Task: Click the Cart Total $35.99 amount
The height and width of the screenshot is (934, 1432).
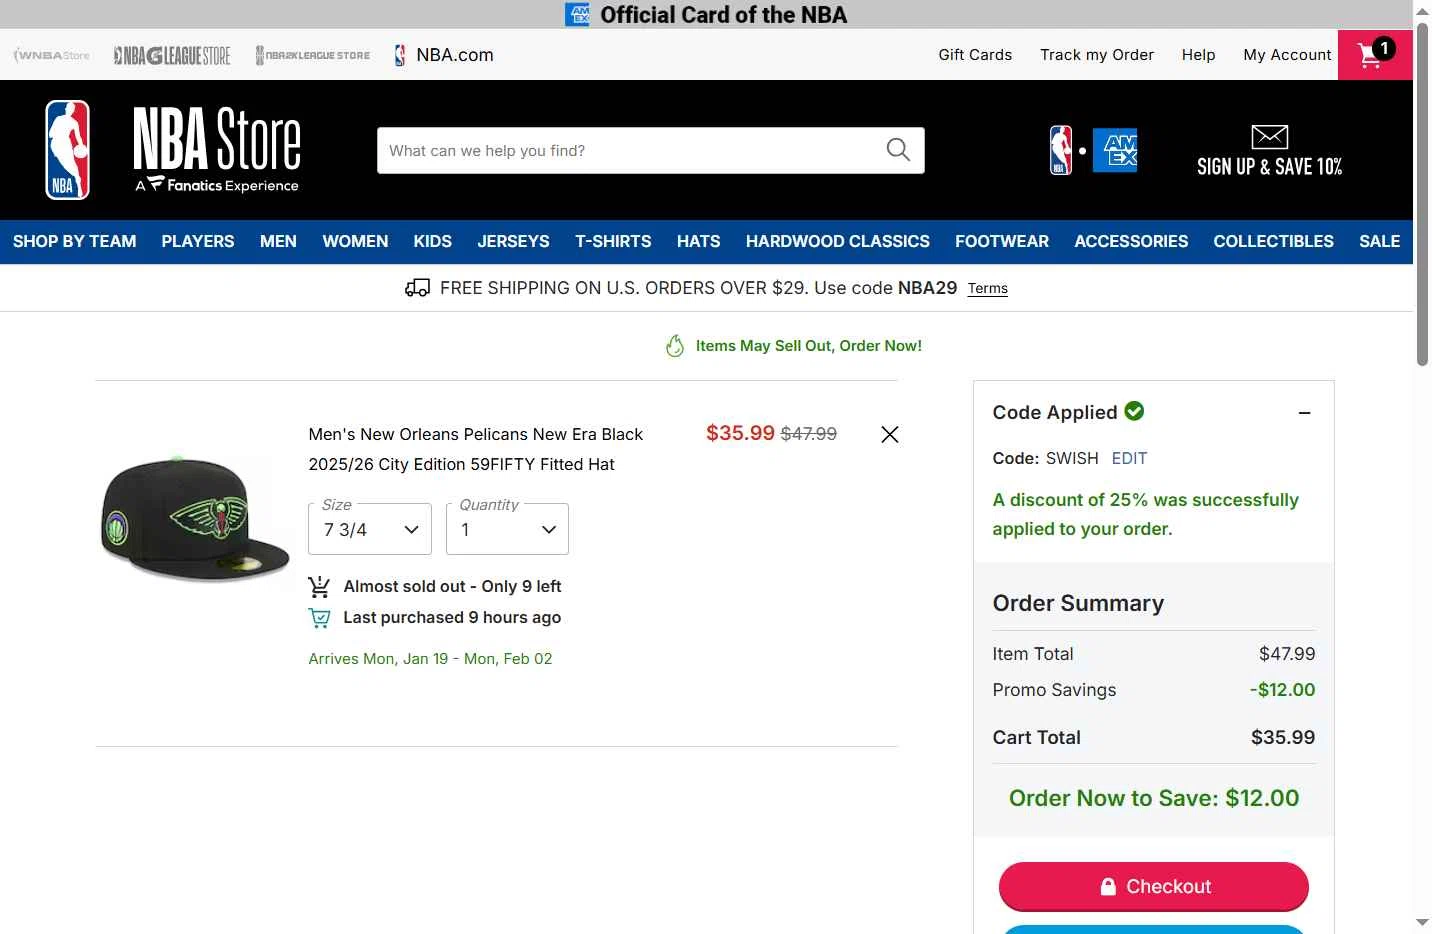Action: pos(1283,737)
